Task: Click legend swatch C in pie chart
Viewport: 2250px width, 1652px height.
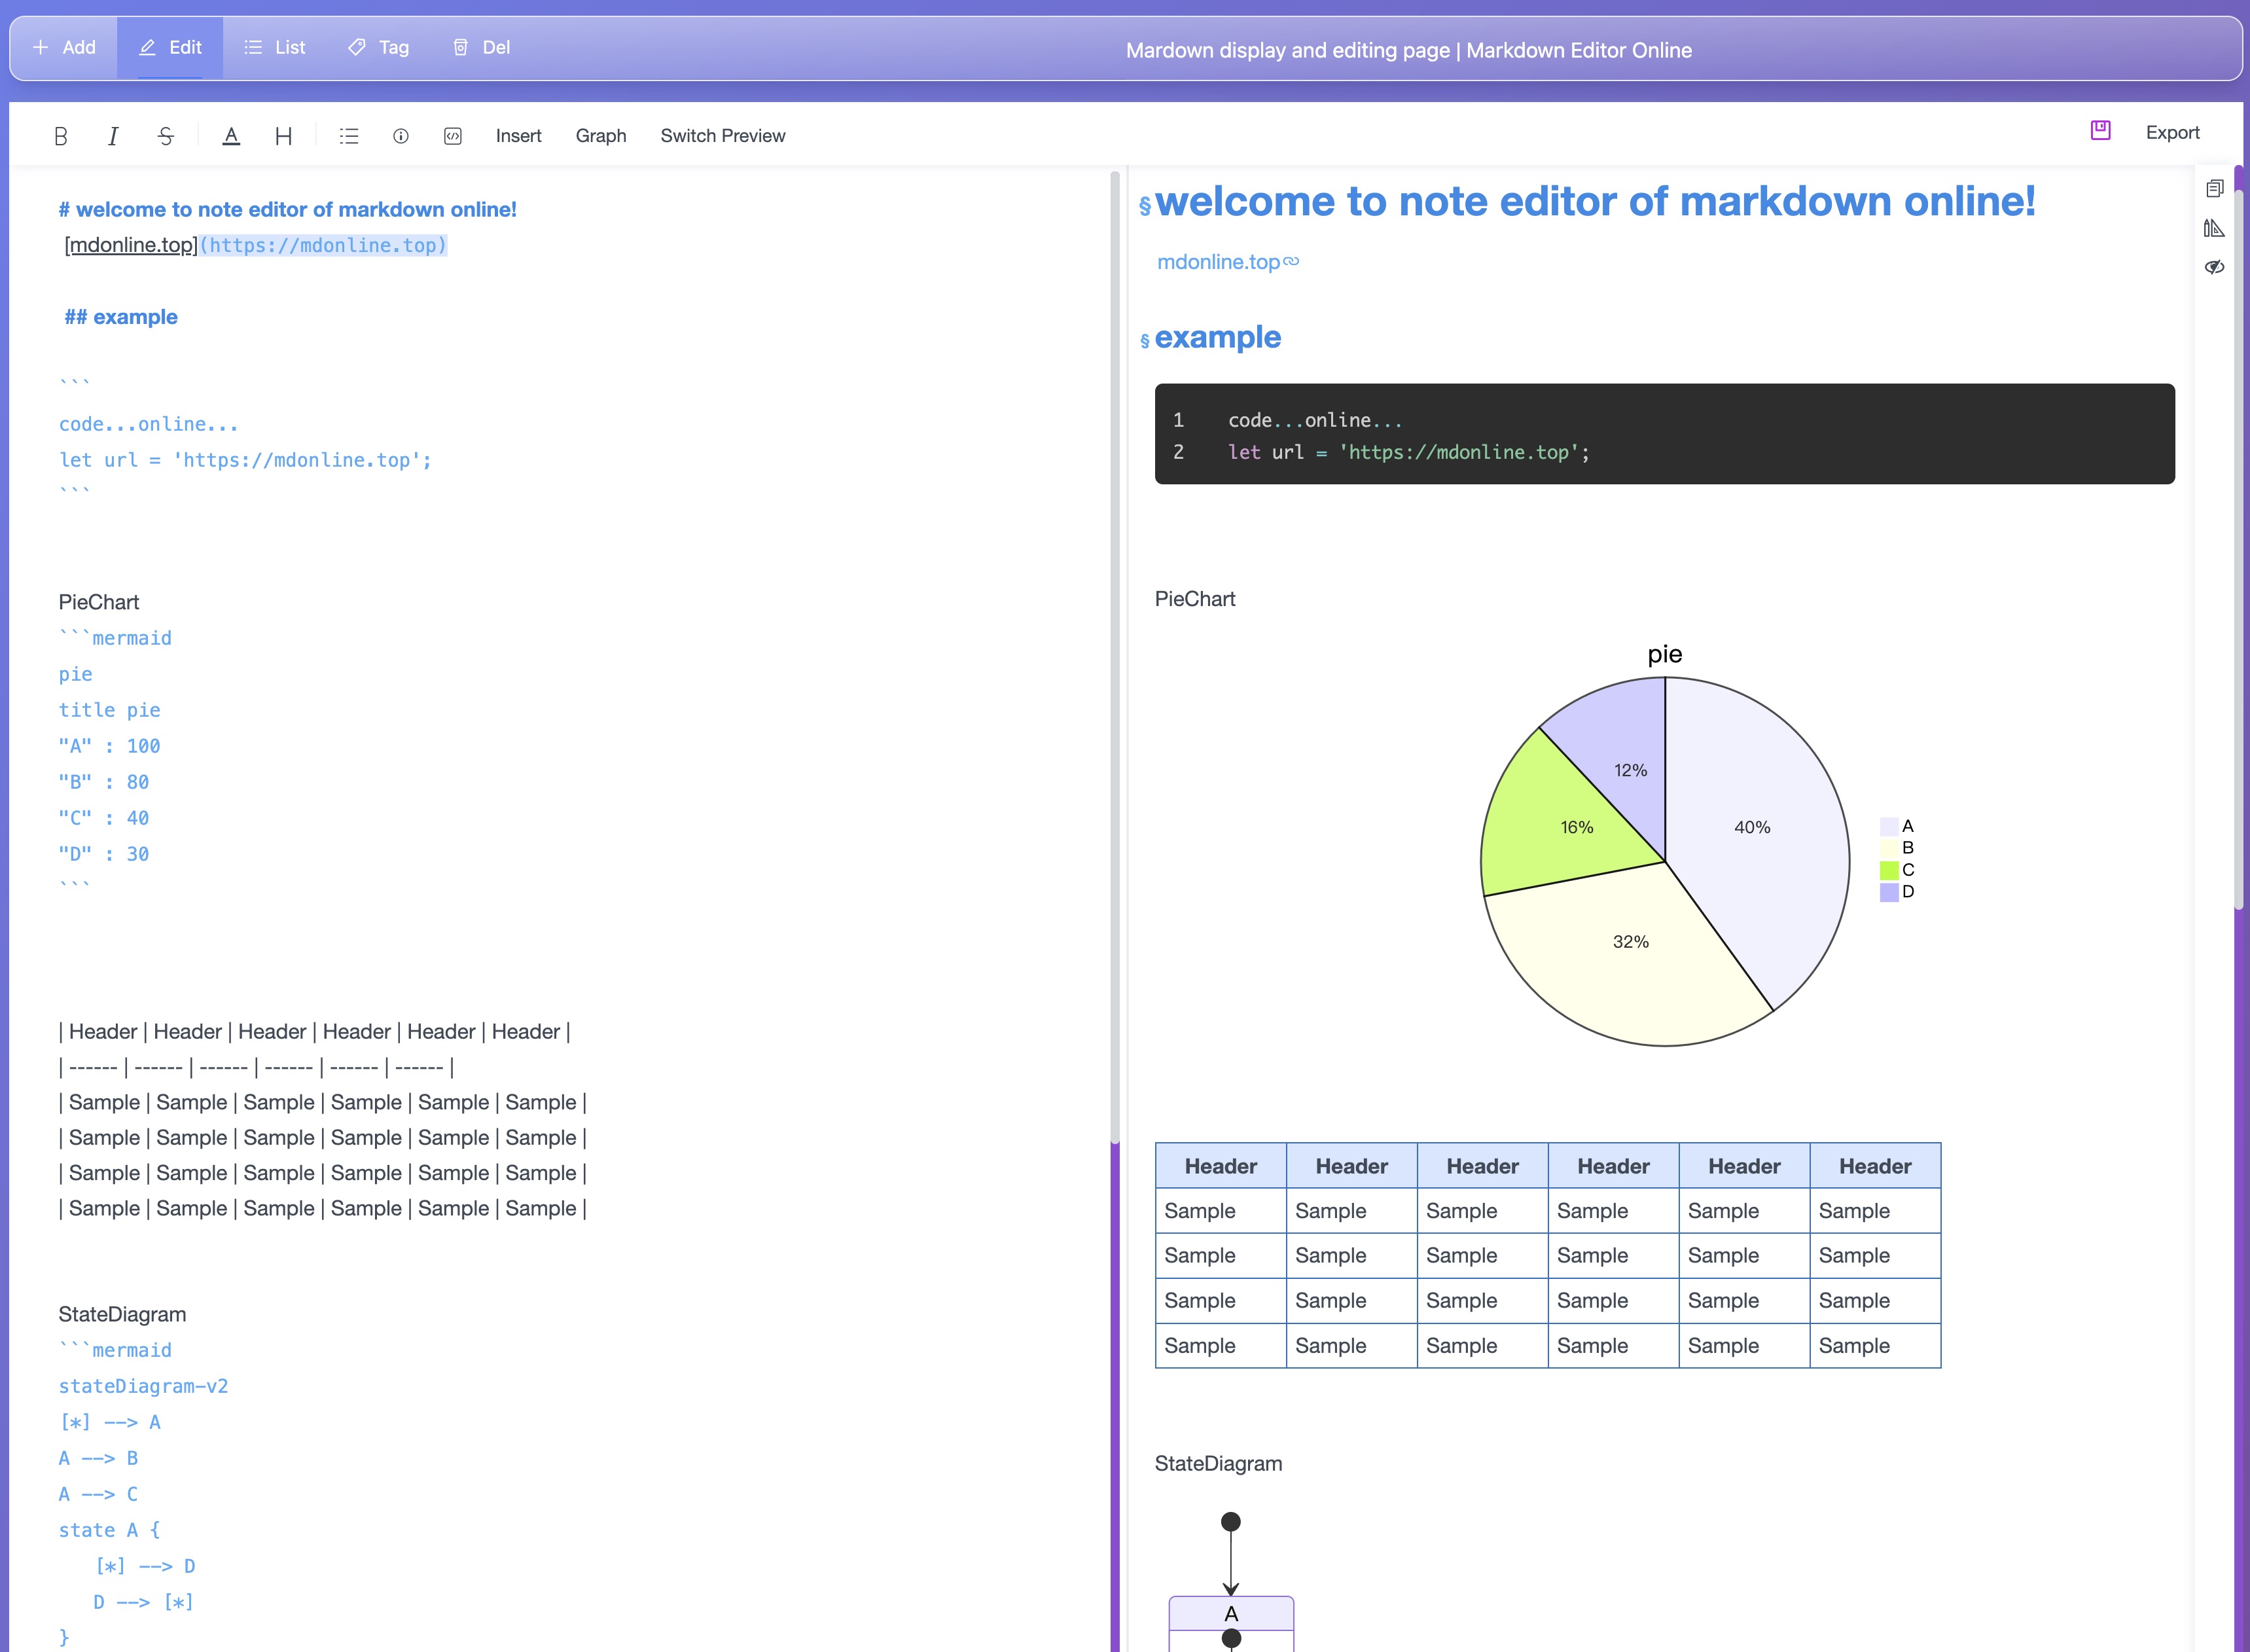Action: point(1889,870)
